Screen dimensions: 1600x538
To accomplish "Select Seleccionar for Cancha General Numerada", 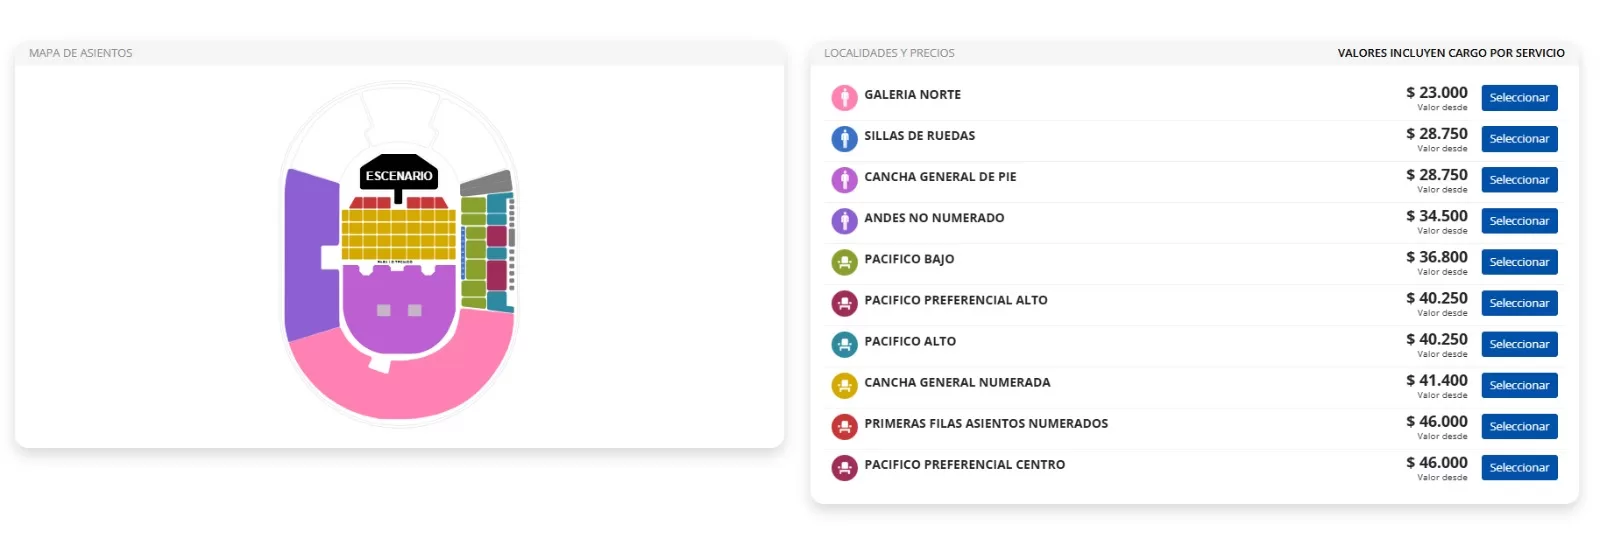I will point(1518,385).
